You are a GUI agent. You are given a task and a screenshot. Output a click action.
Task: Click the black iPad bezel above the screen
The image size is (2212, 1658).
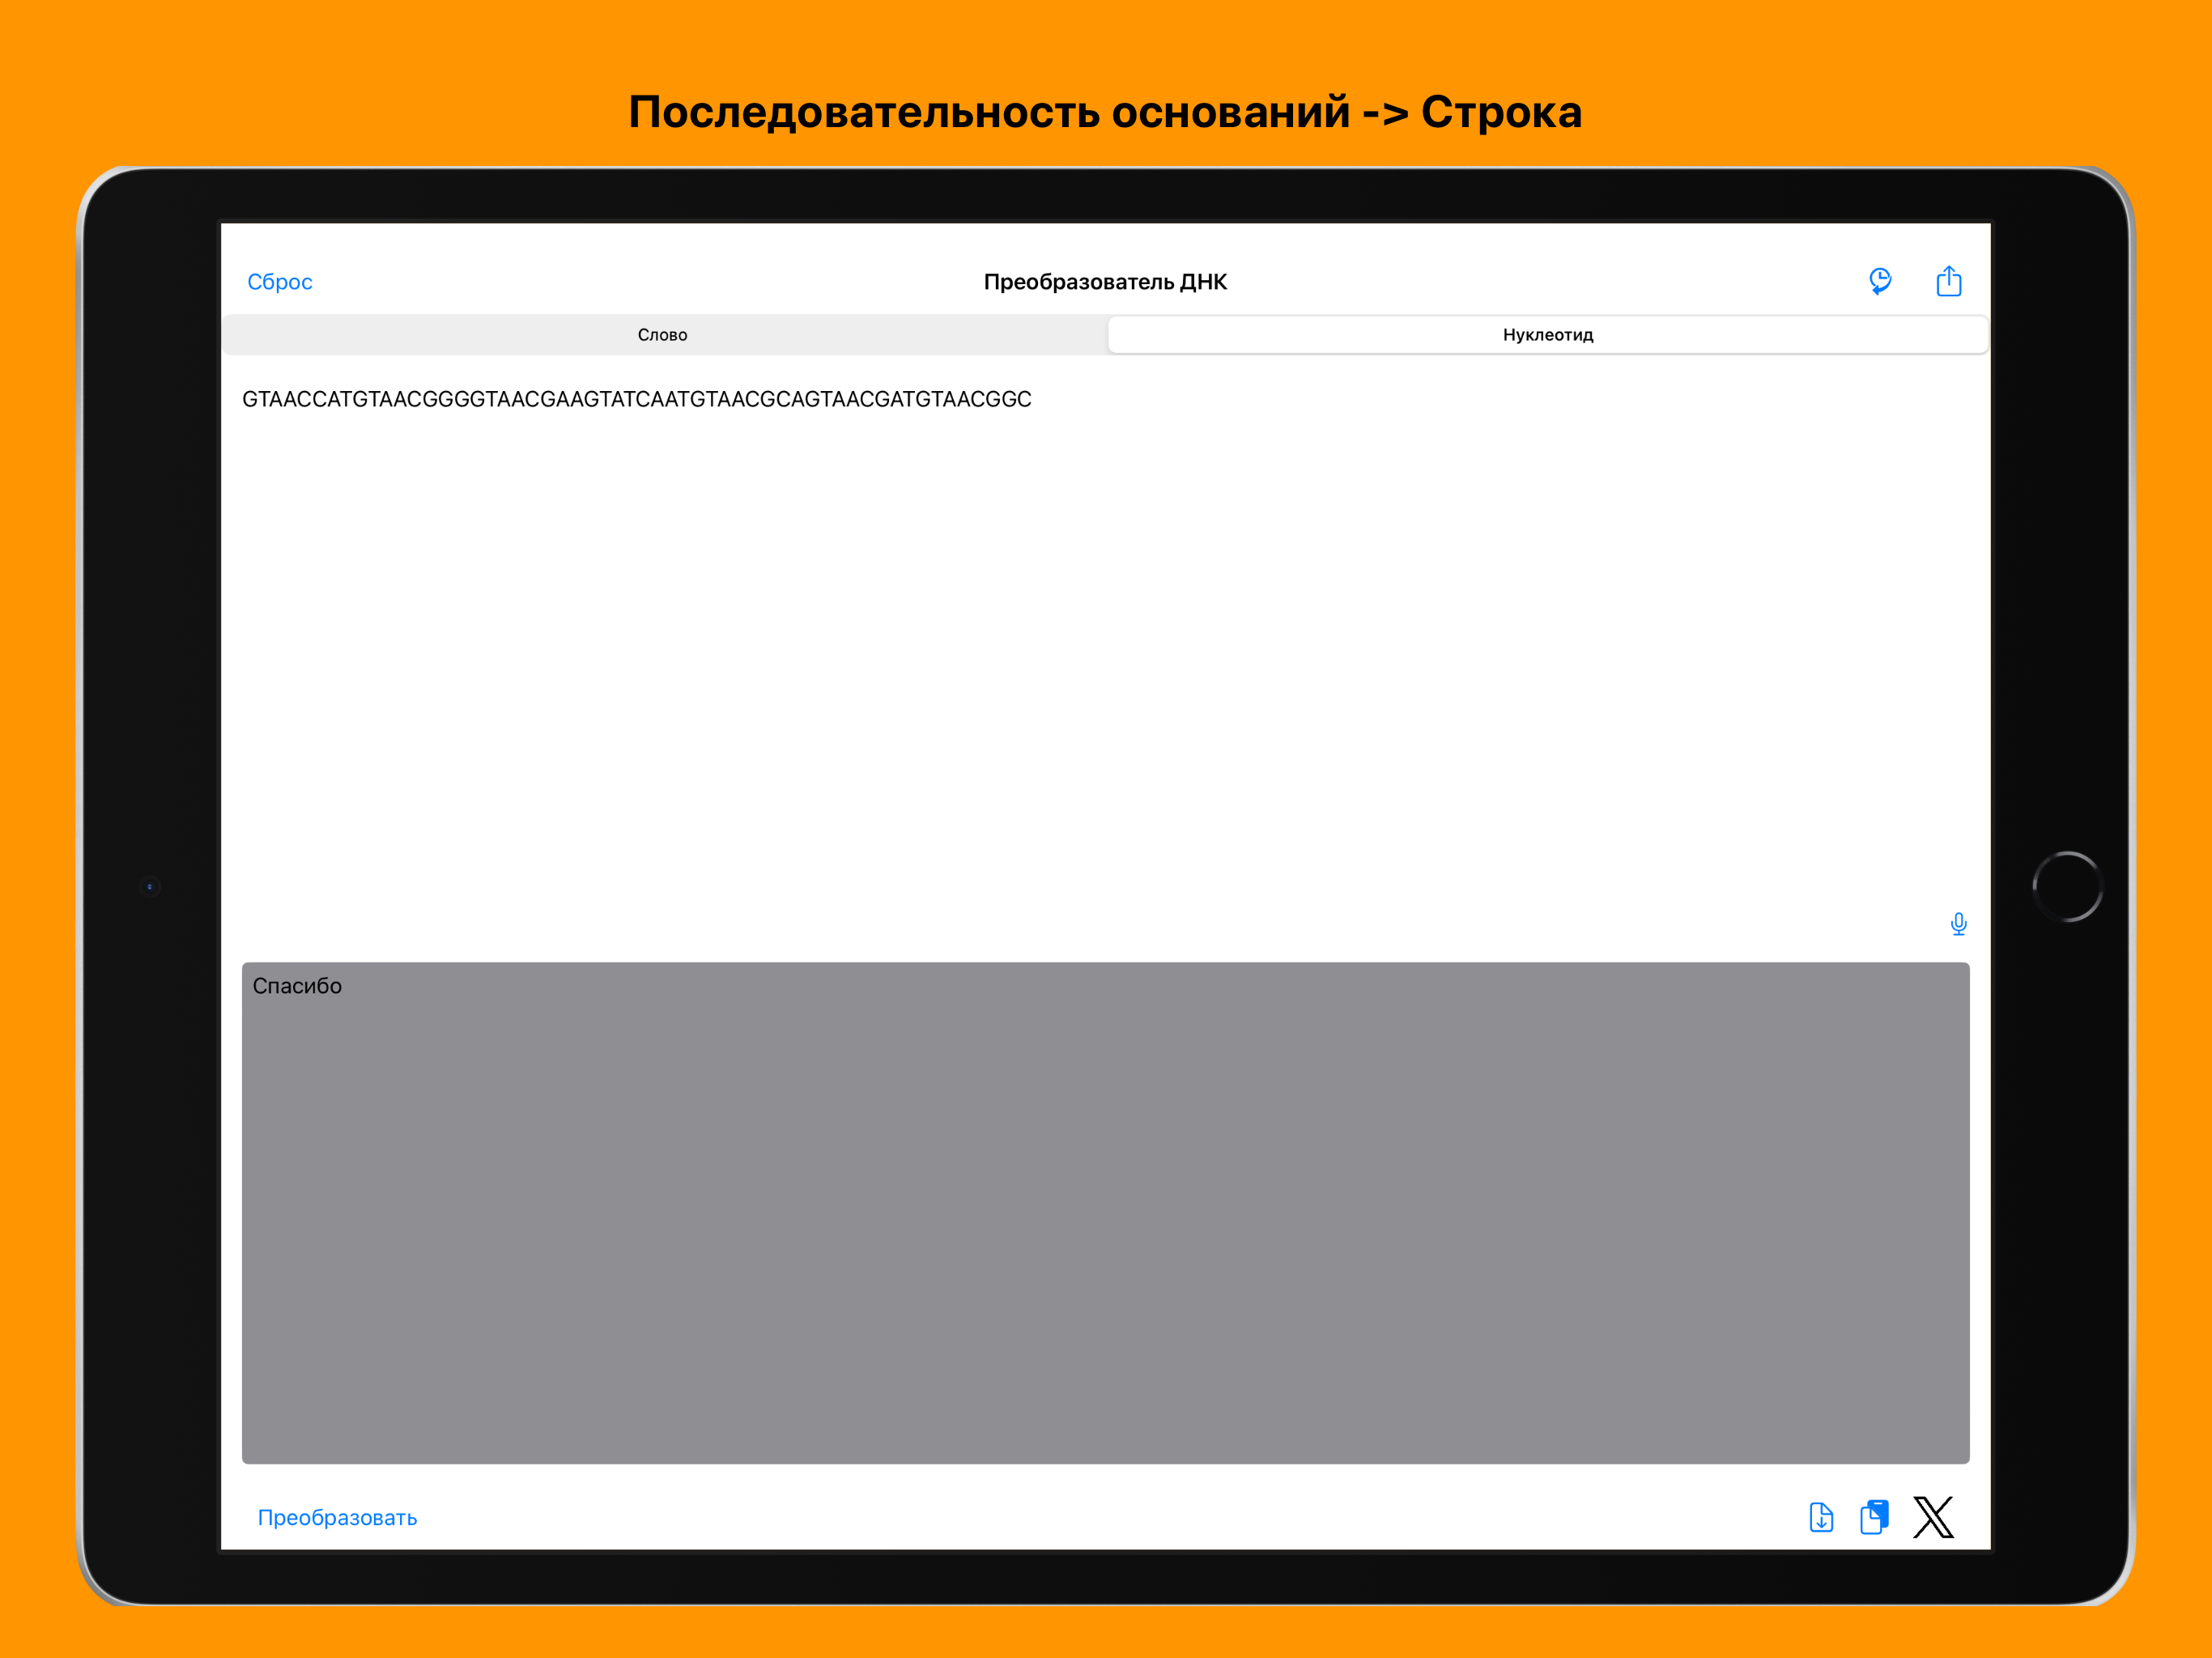click(x=1105, y=195)
